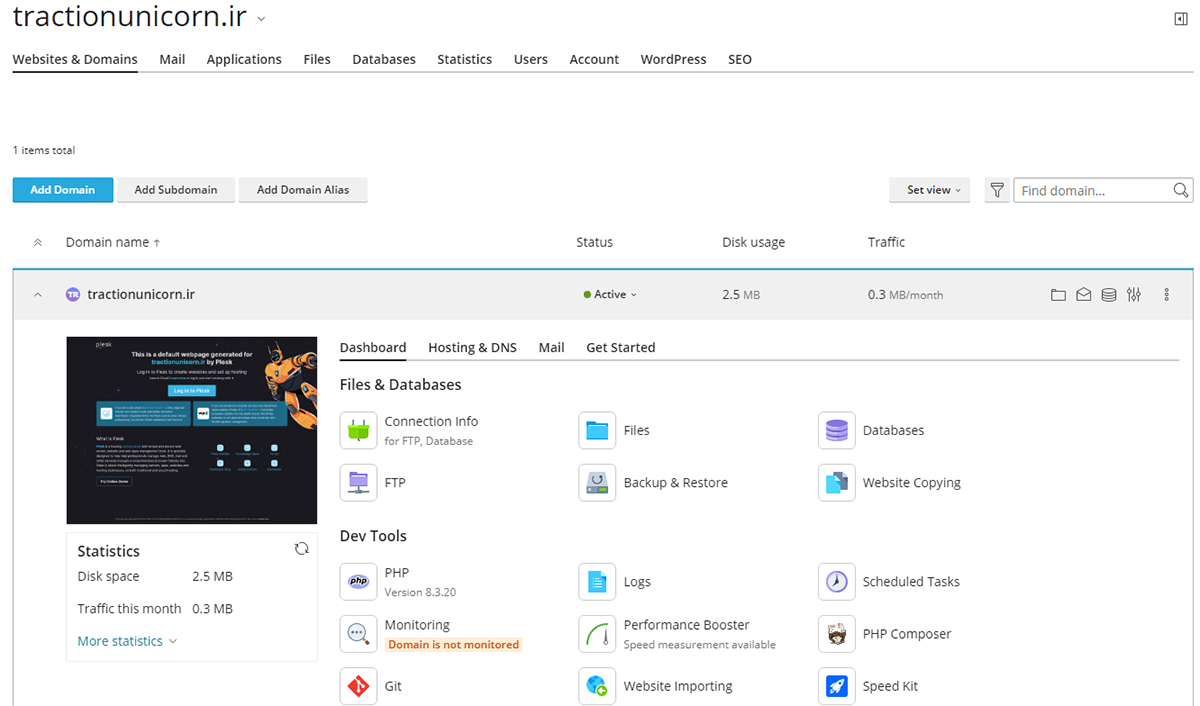1200x706 pixels.
Task: Open the Databases top navigation tab
Action: pyautogui.click(x=384, y=59)
